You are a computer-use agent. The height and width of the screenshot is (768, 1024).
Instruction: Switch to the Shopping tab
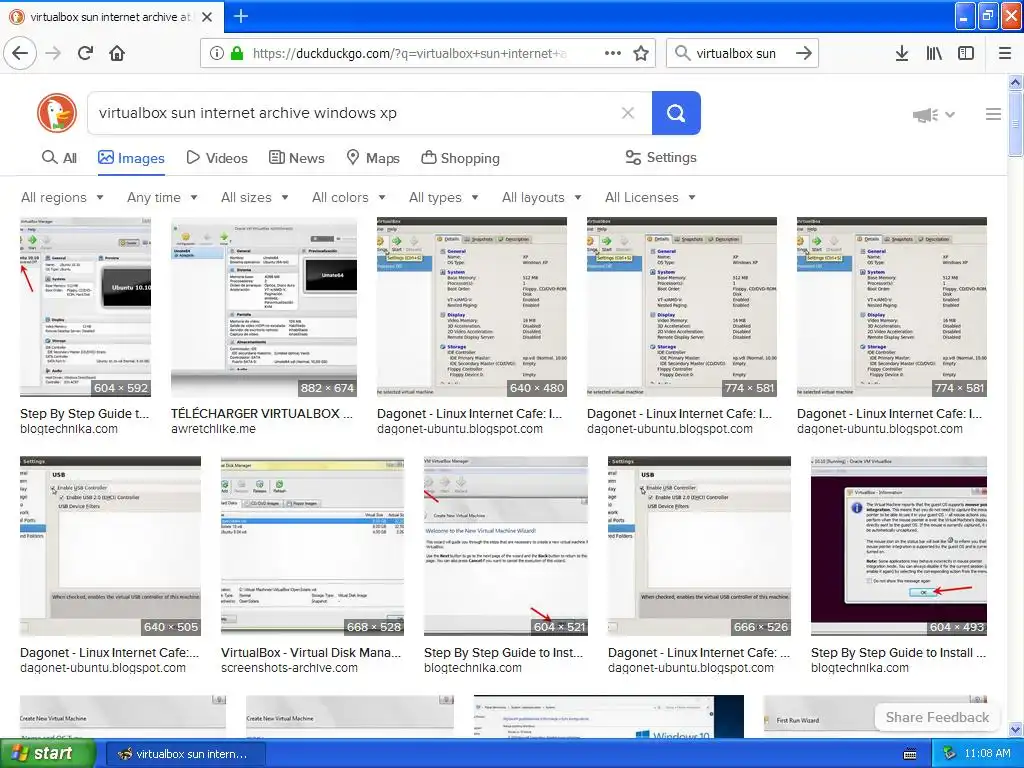[x=460, y=158]
